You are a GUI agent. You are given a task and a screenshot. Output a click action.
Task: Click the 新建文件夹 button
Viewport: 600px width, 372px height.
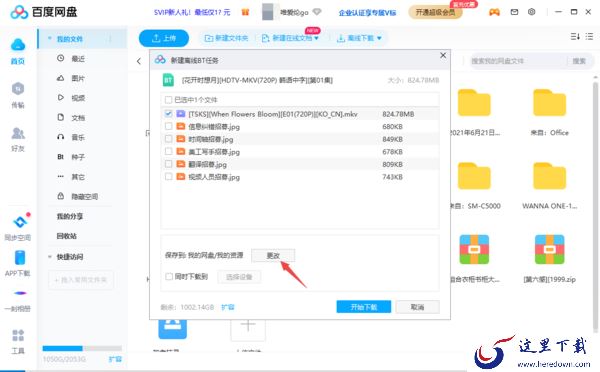pos(227,38)
